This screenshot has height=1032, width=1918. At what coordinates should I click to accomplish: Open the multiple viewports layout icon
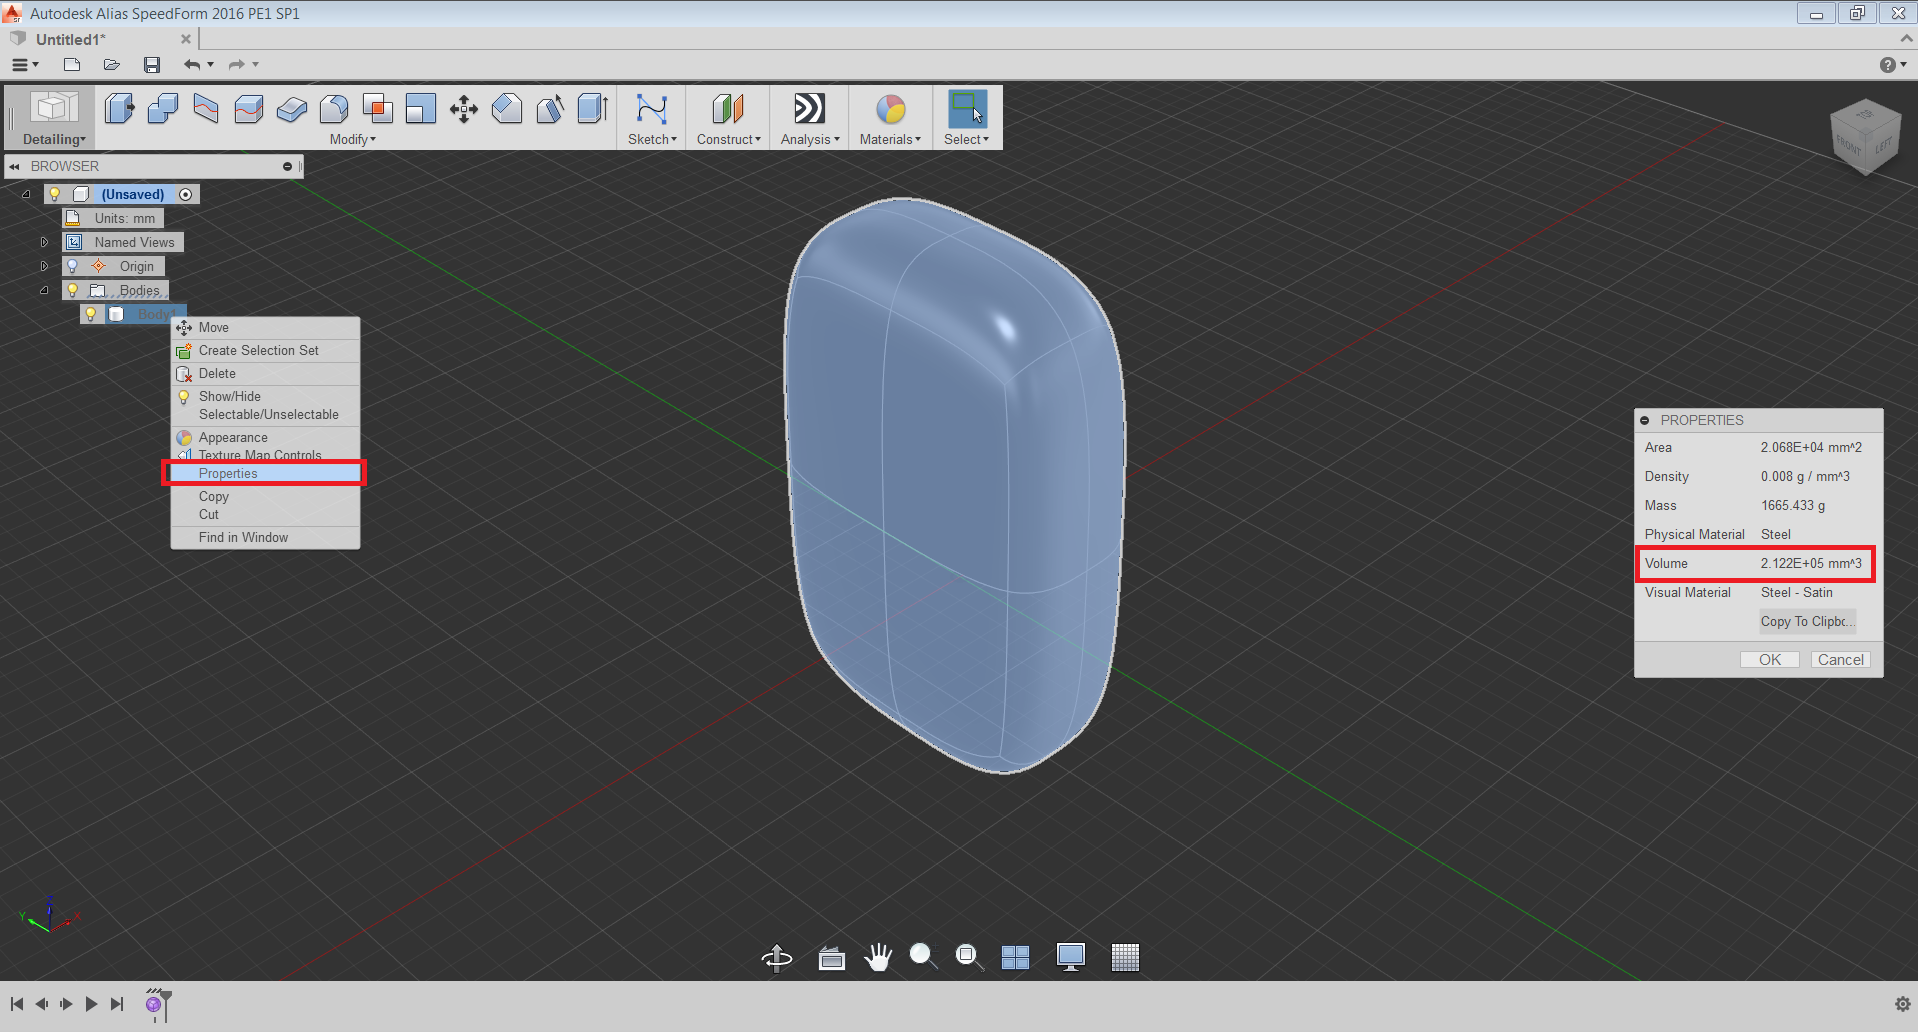(x=1015, y=957)
